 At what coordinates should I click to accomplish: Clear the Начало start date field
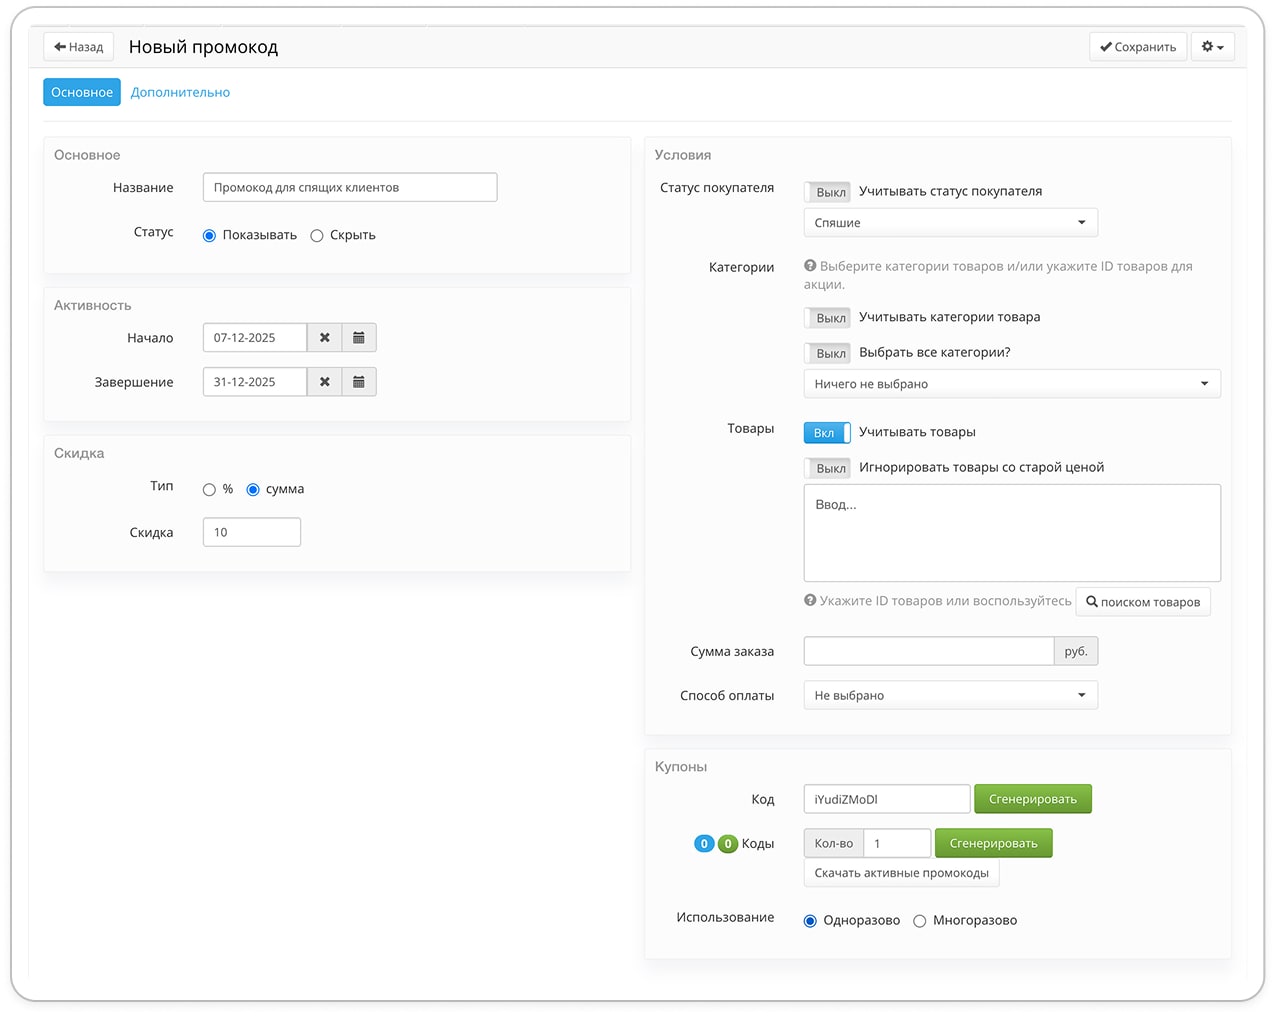point(324,338)
